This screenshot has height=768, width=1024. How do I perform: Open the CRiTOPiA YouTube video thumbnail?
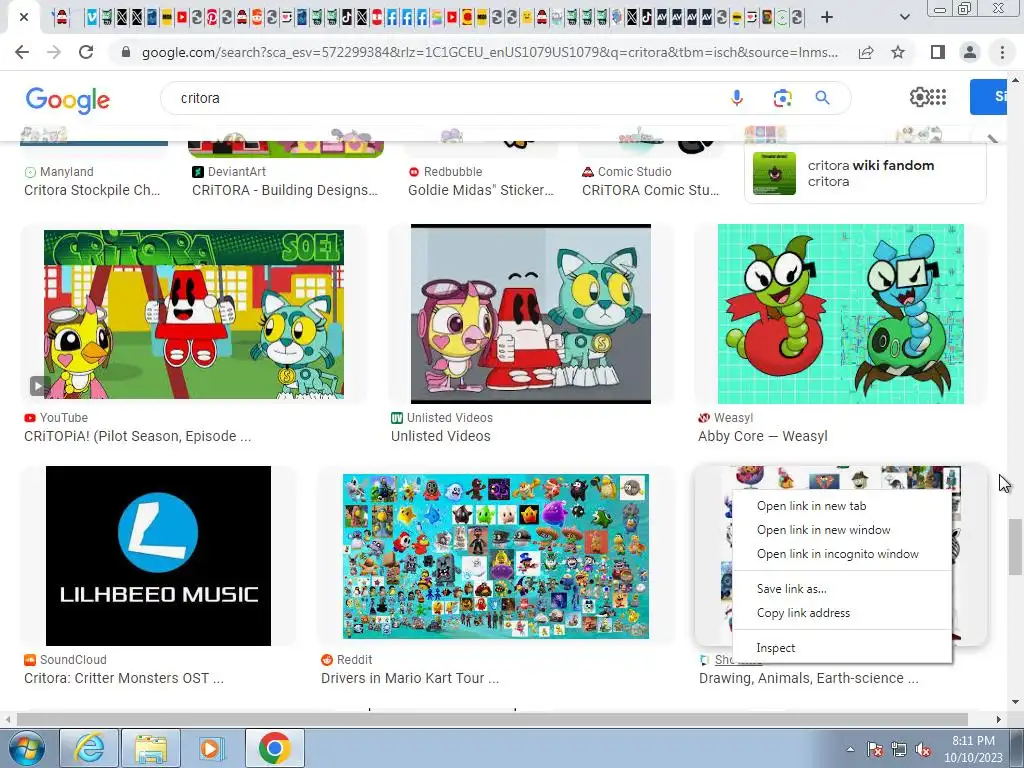tap(193, 314)
